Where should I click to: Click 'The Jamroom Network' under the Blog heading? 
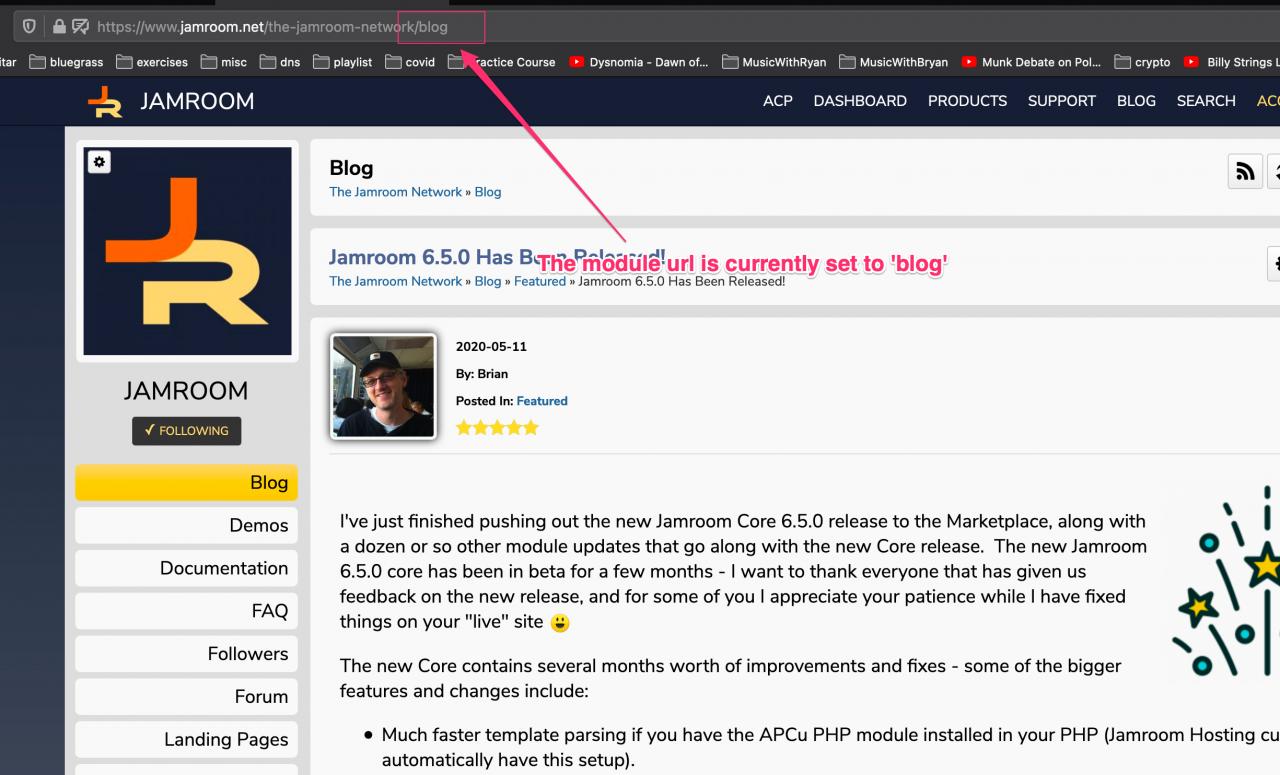pyautogui.click(x=396, y=192)
